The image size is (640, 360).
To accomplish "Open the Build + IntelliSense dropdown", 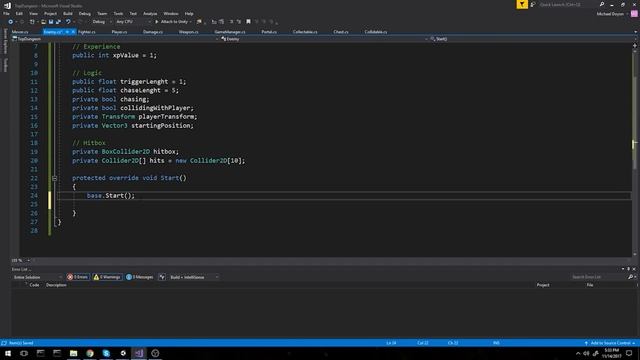I will pos(194,277).
